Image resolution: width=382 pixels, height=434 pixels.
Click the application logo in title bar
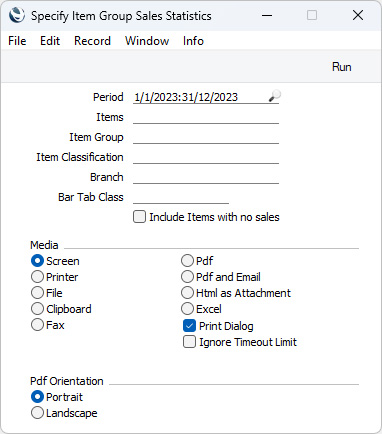[17, 15]
